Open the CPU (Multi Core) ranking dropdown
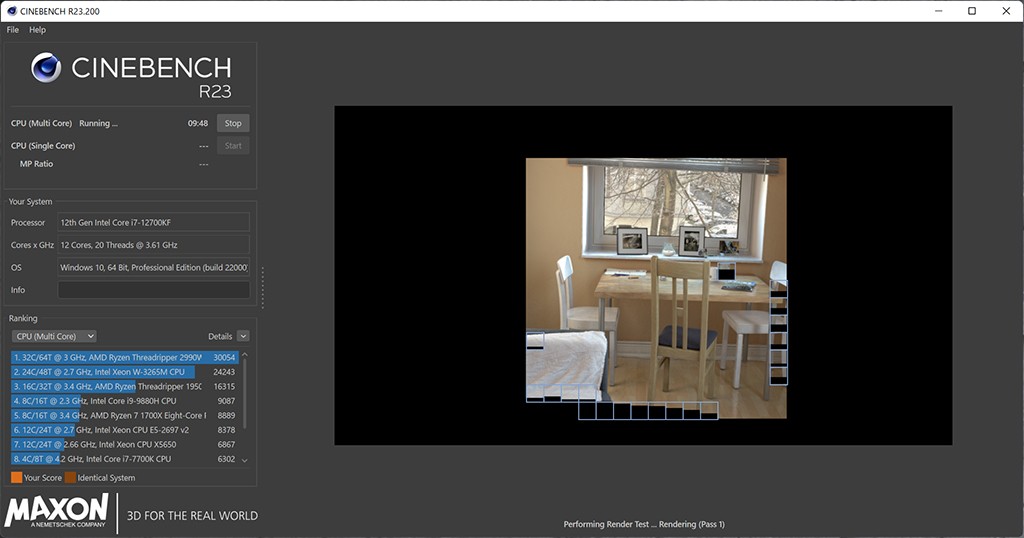This screenshot has height=538, width=1024. pyautogui.click(x=54, y=336)
